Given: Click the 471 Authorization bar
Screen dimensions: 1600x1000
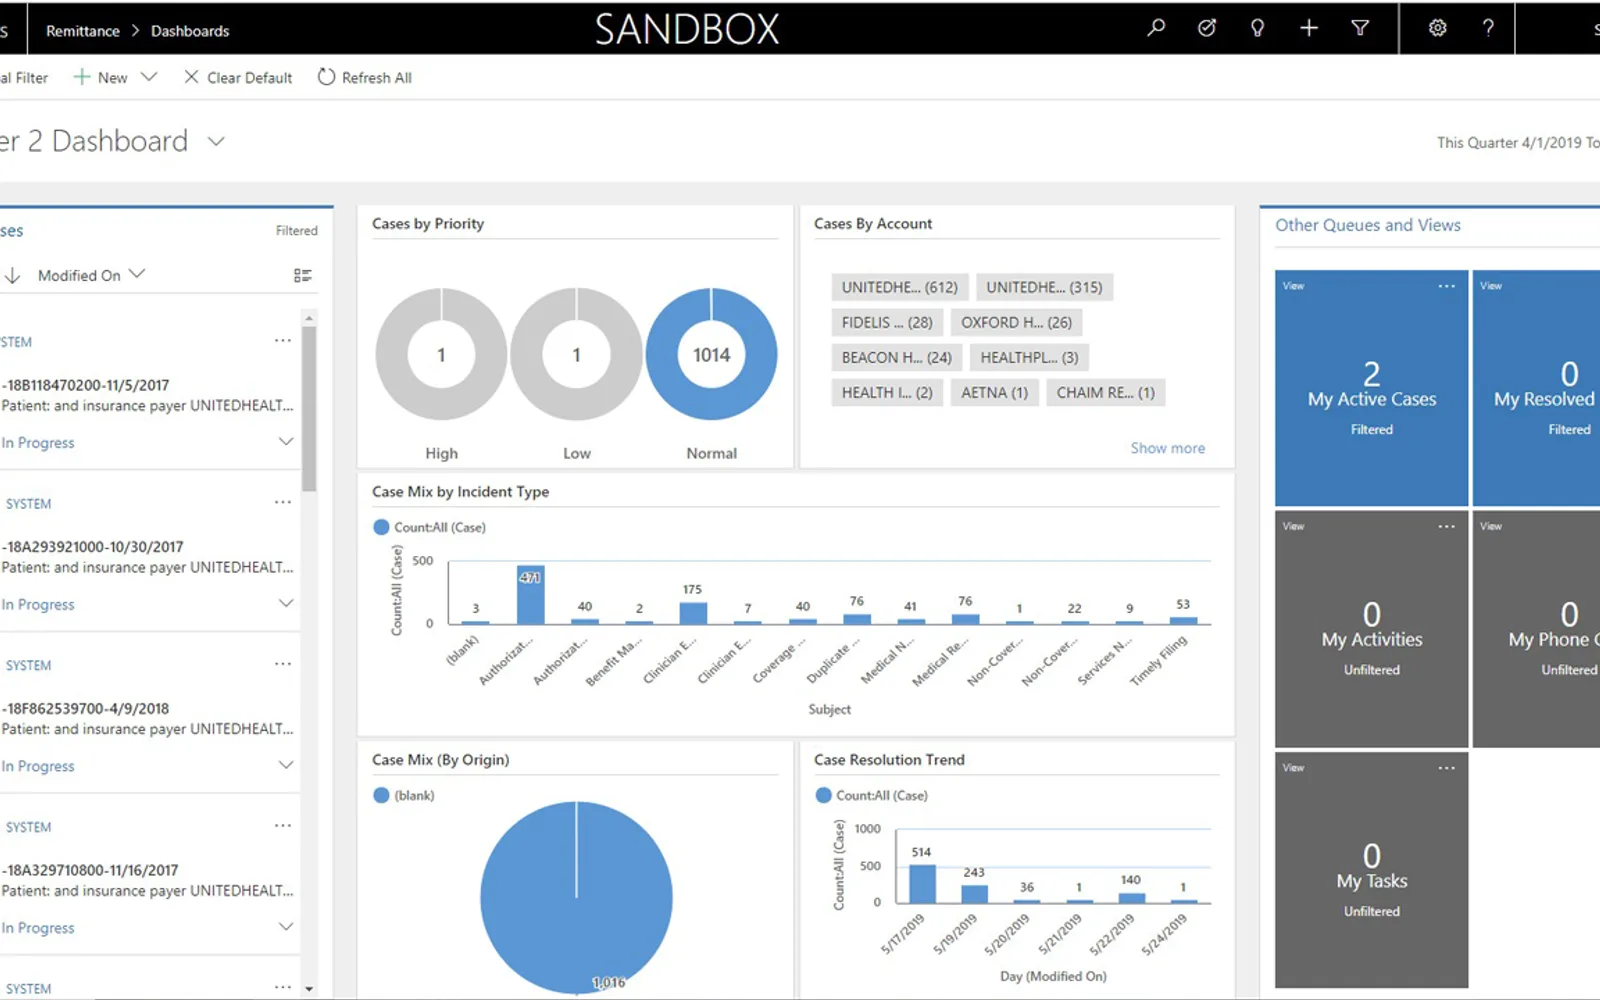Looking at the screenshot, I should coord(530,595).
